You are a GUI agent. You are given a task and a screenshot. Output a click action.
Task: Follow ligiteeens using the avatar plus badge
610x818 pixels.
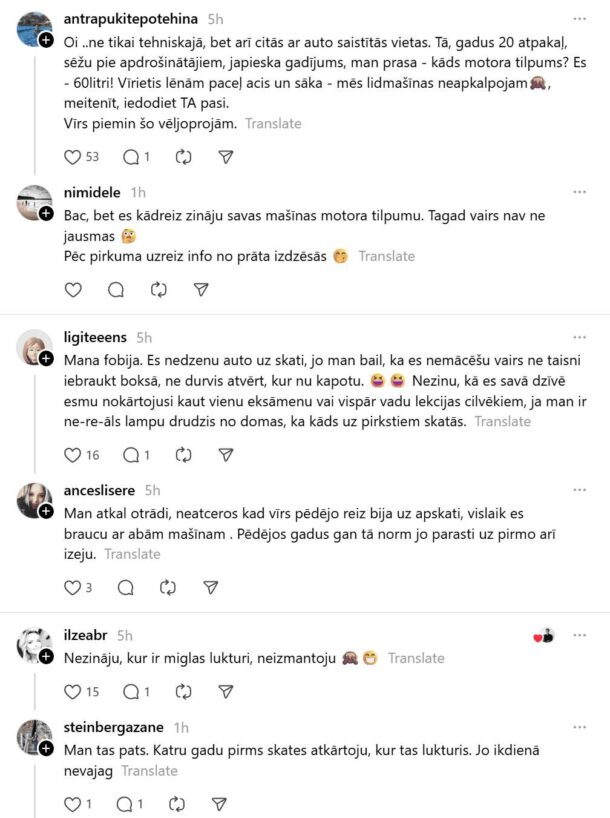tap(46, 359)
